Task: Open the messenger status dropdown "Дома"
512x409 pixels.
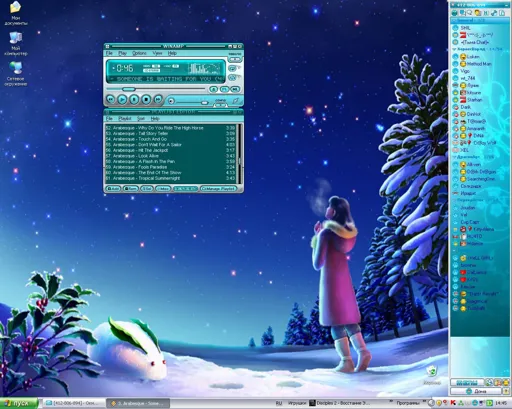Action: [x=476, y=391]
